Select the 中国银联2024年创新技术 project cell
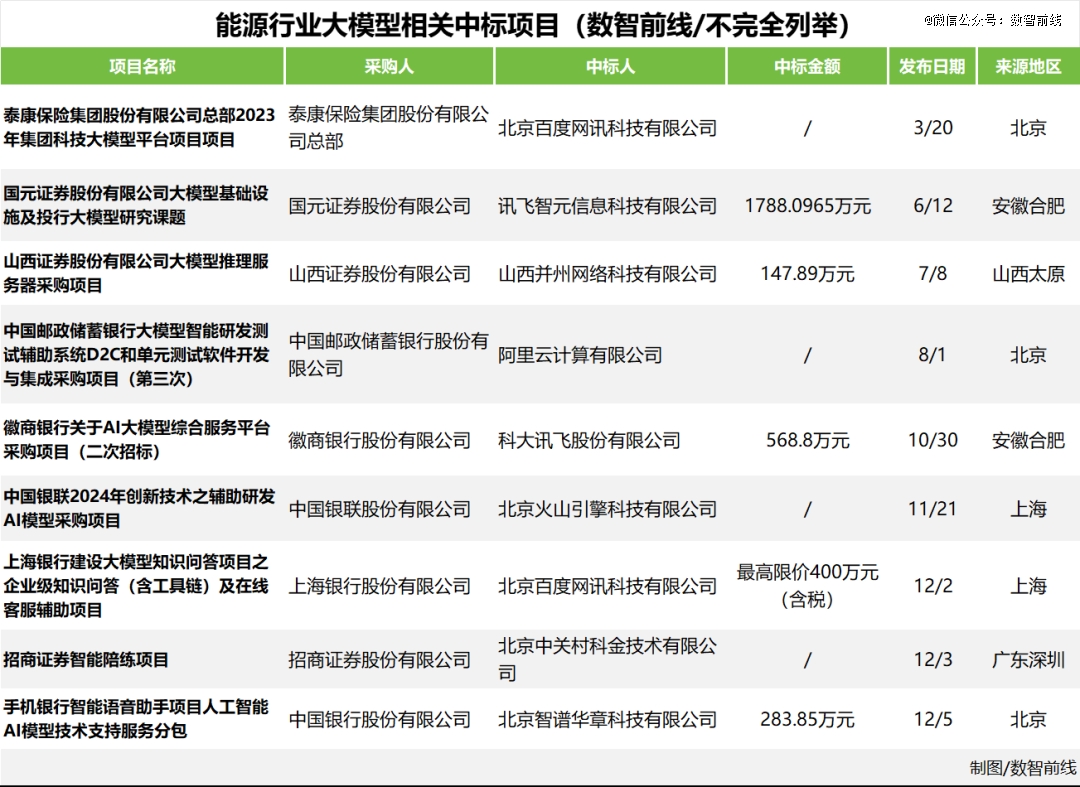Screen dimensions: 1080x787 tap(139, 508)
